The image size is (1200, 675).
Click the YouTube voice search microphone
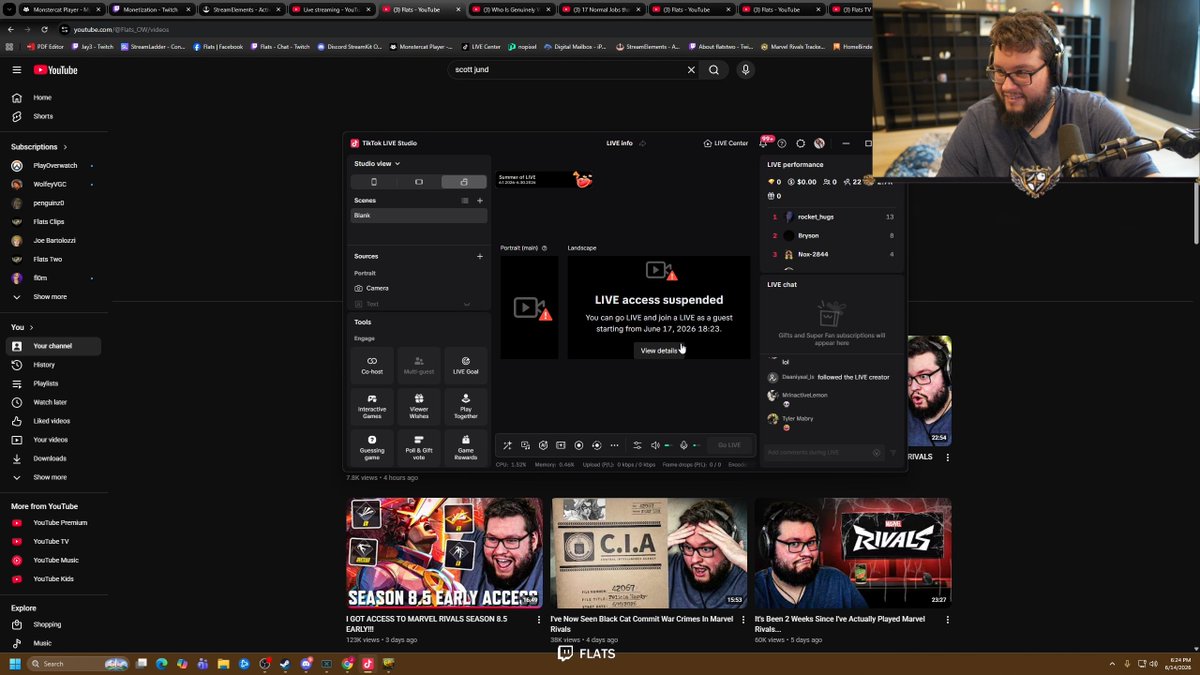tap(745, 70)
